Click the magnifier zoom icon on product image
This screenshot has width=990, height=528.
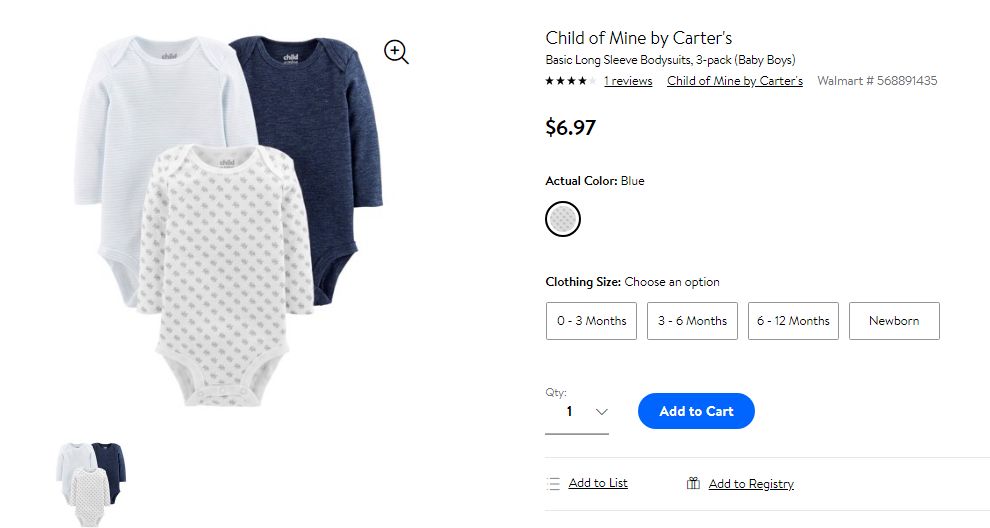pyautogui.click(x=397, y=52)
